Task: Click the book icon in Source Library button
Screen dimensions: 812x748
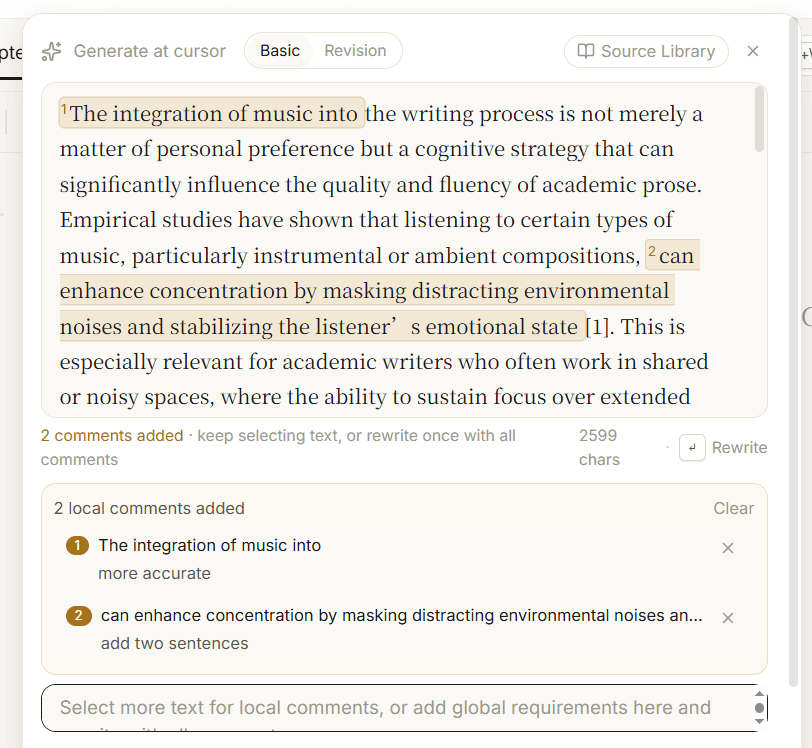Action: click(x=586, y=51)
